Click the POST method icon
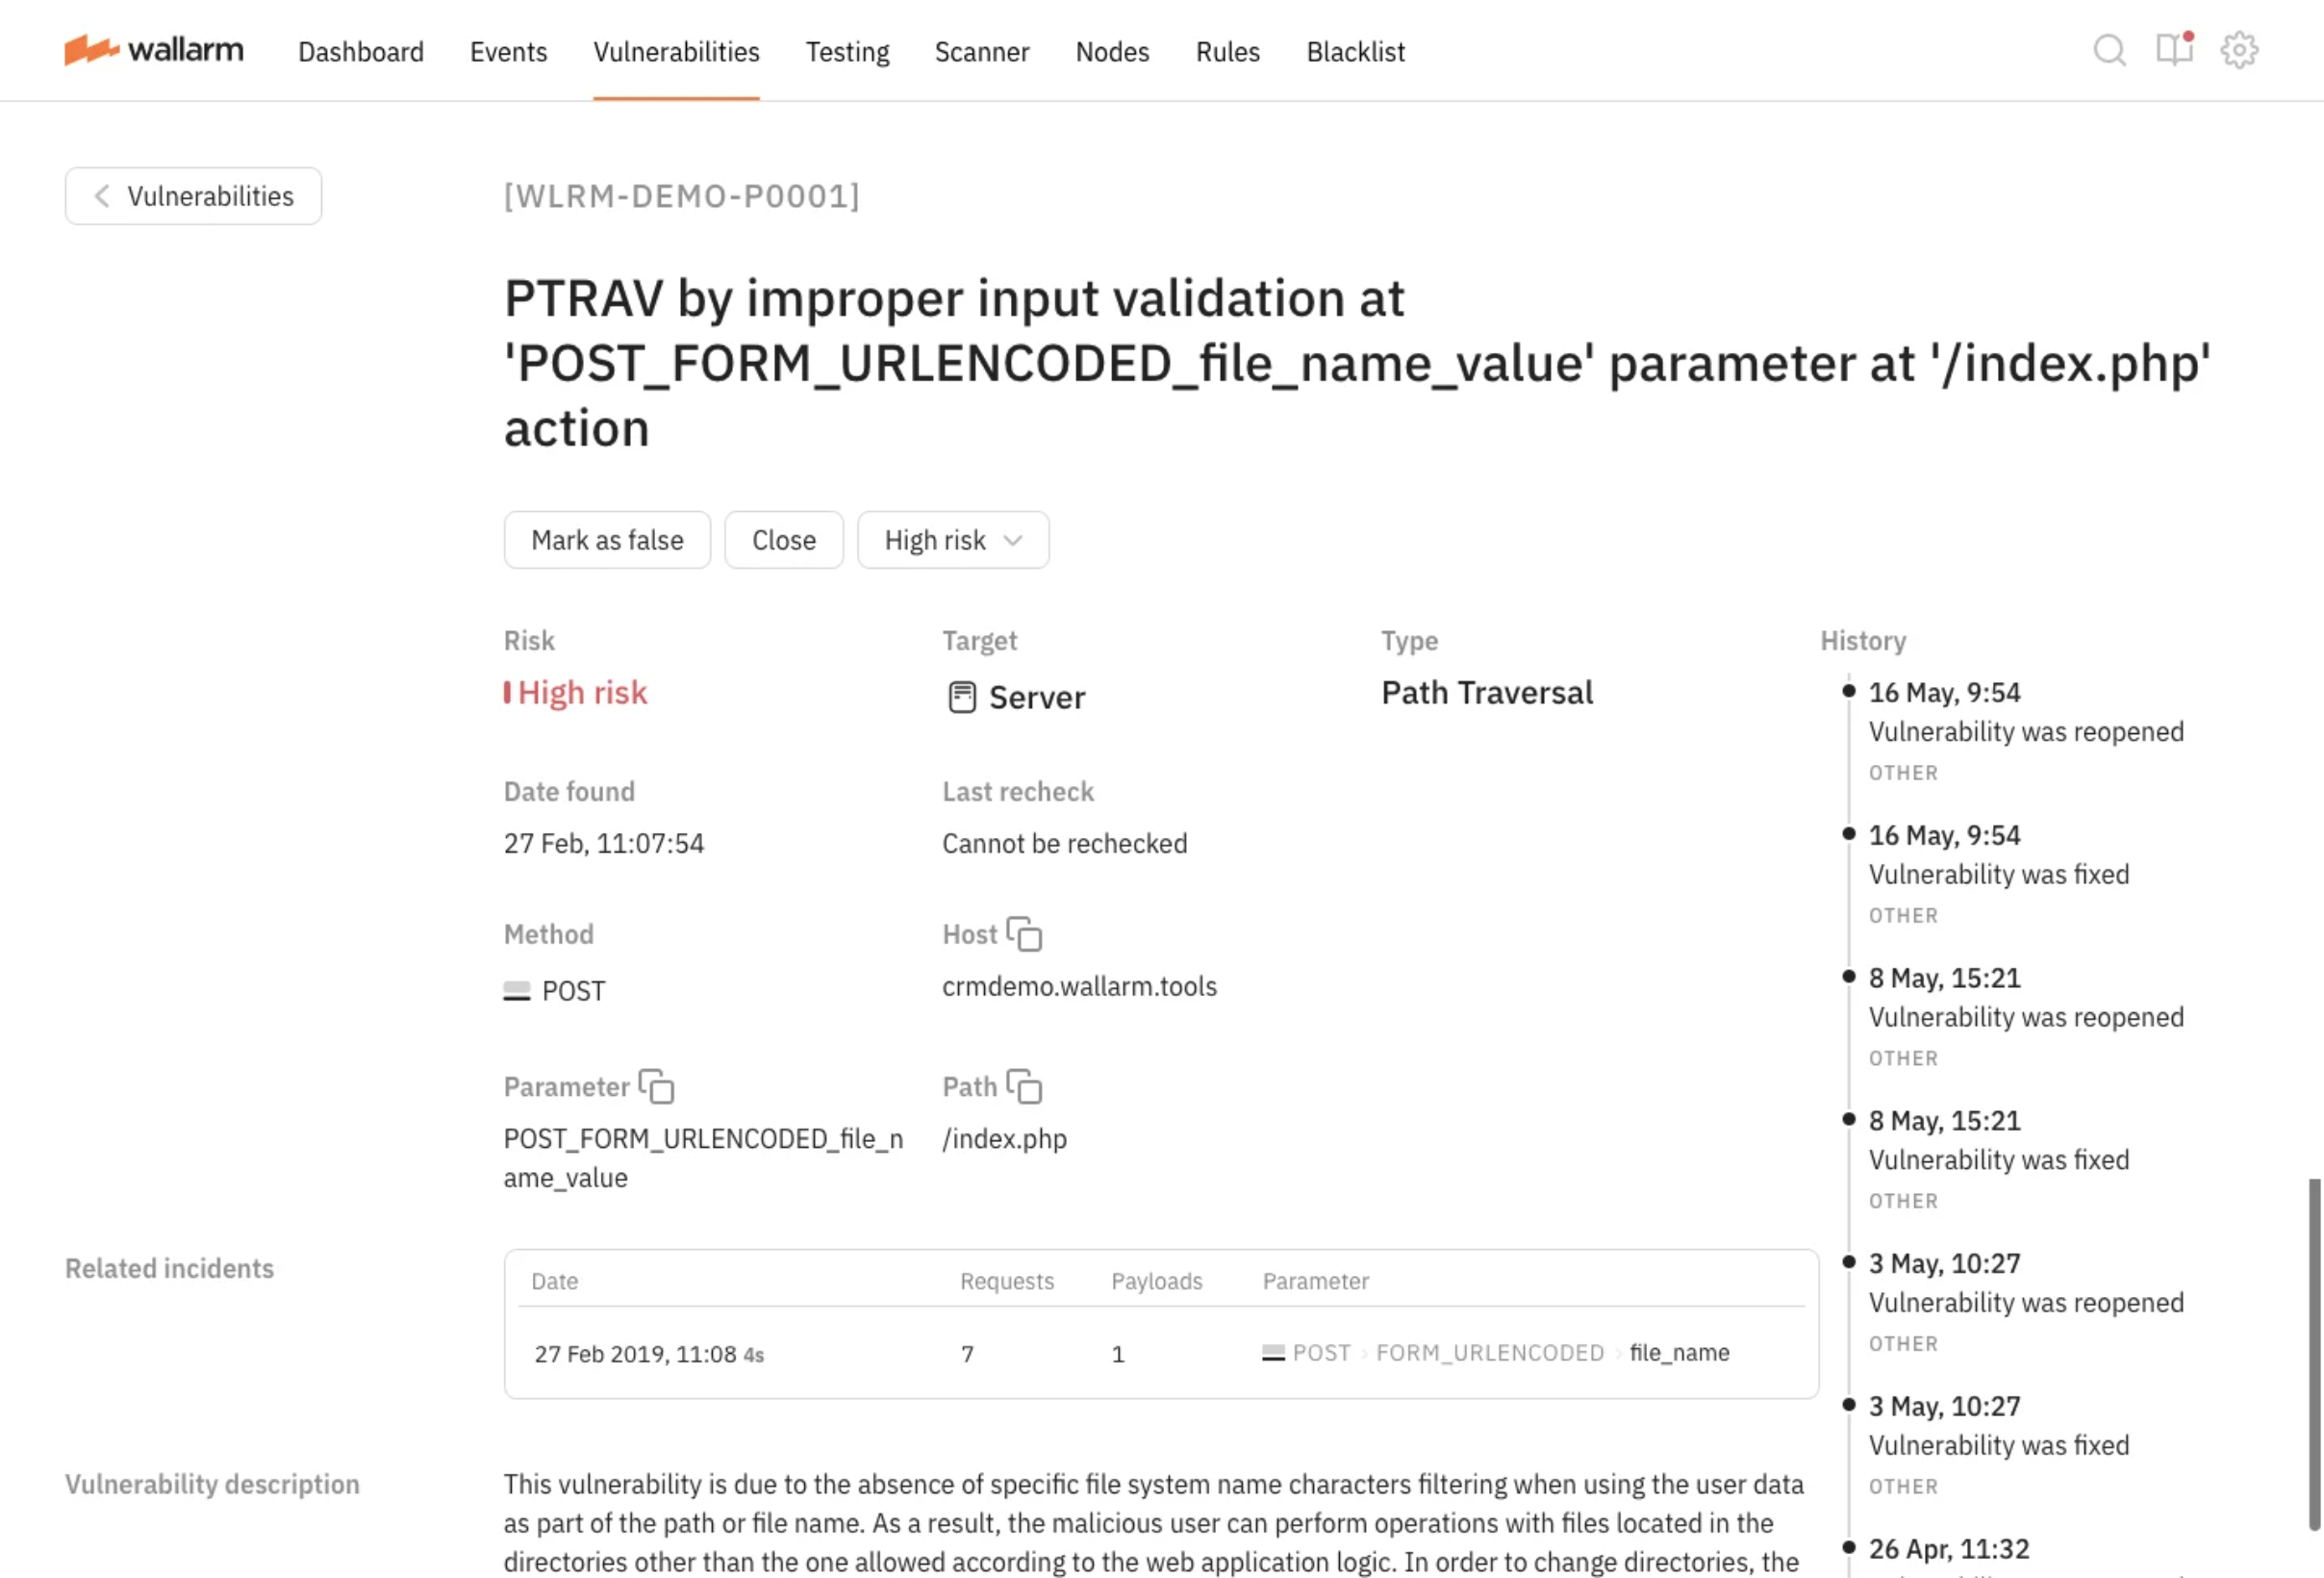 coord(516,991)
